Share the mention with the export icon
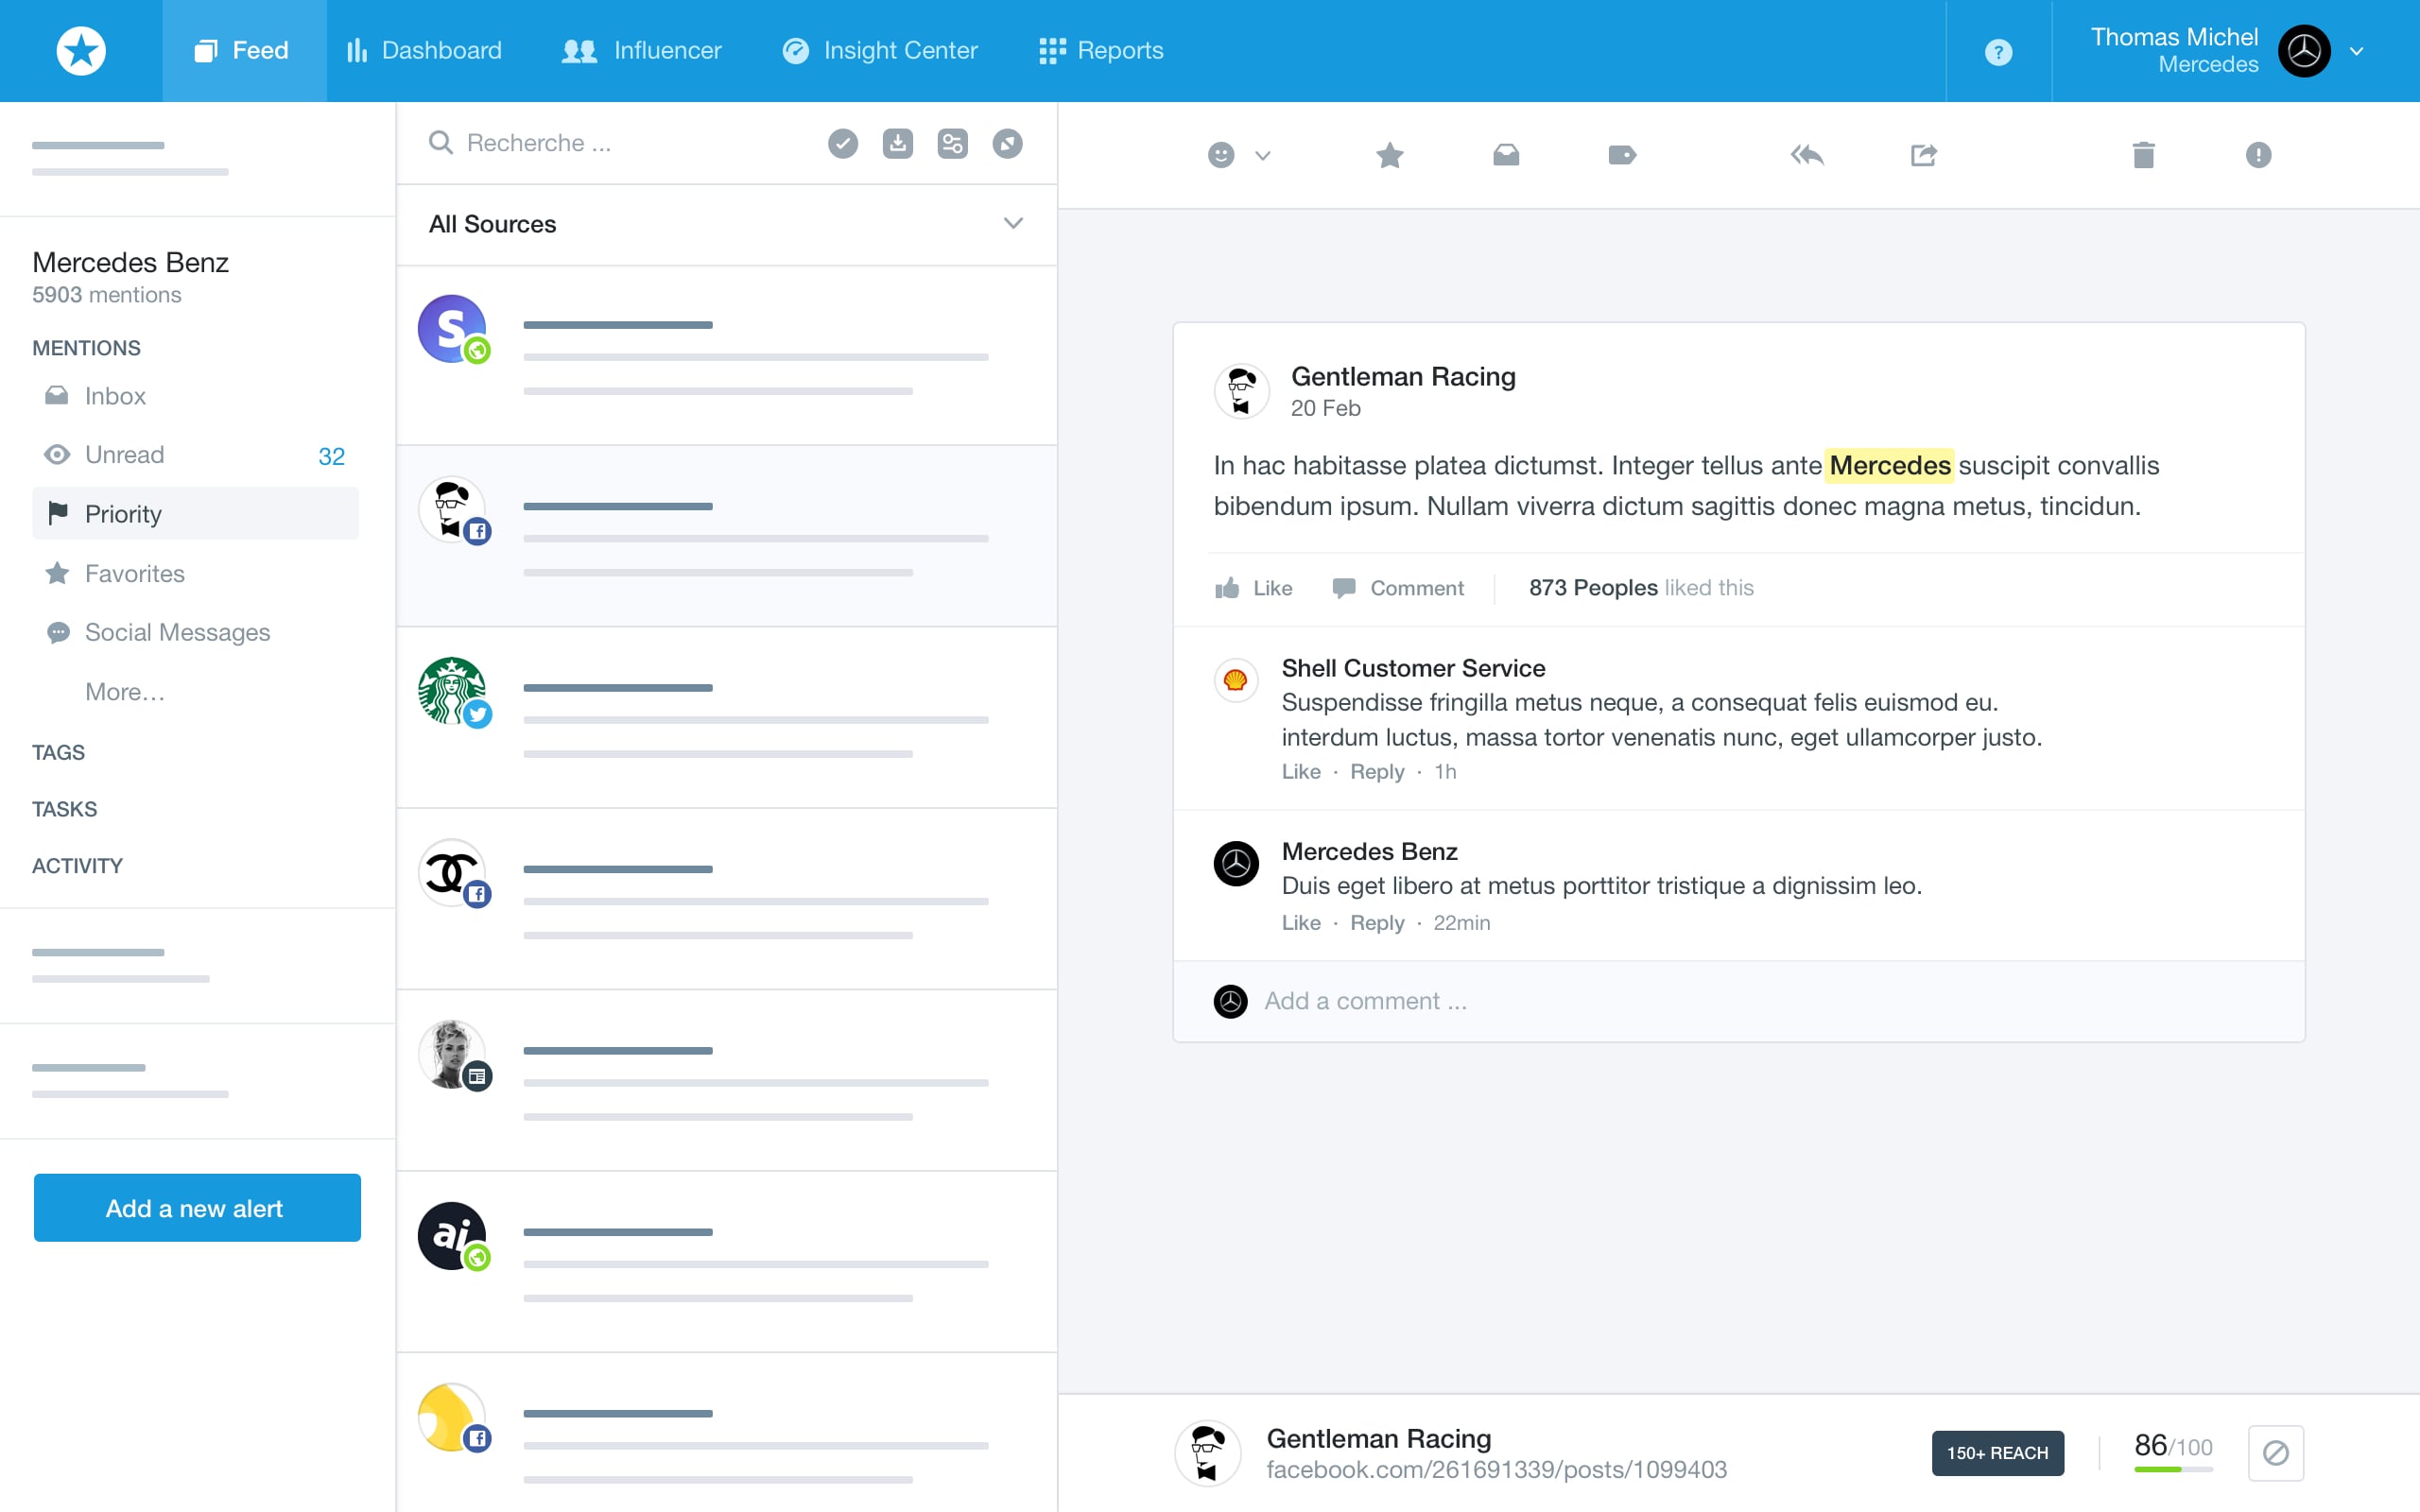 tap(1923, 155)
